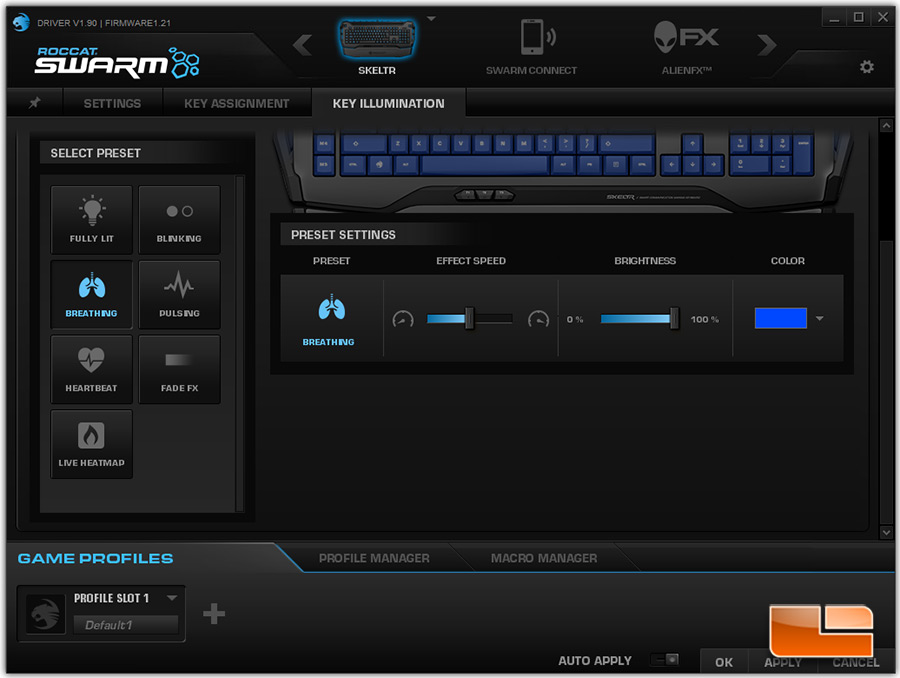Click the '100 %' brightness label
This screenshot has height=678, width=900.
pos(705,319)
